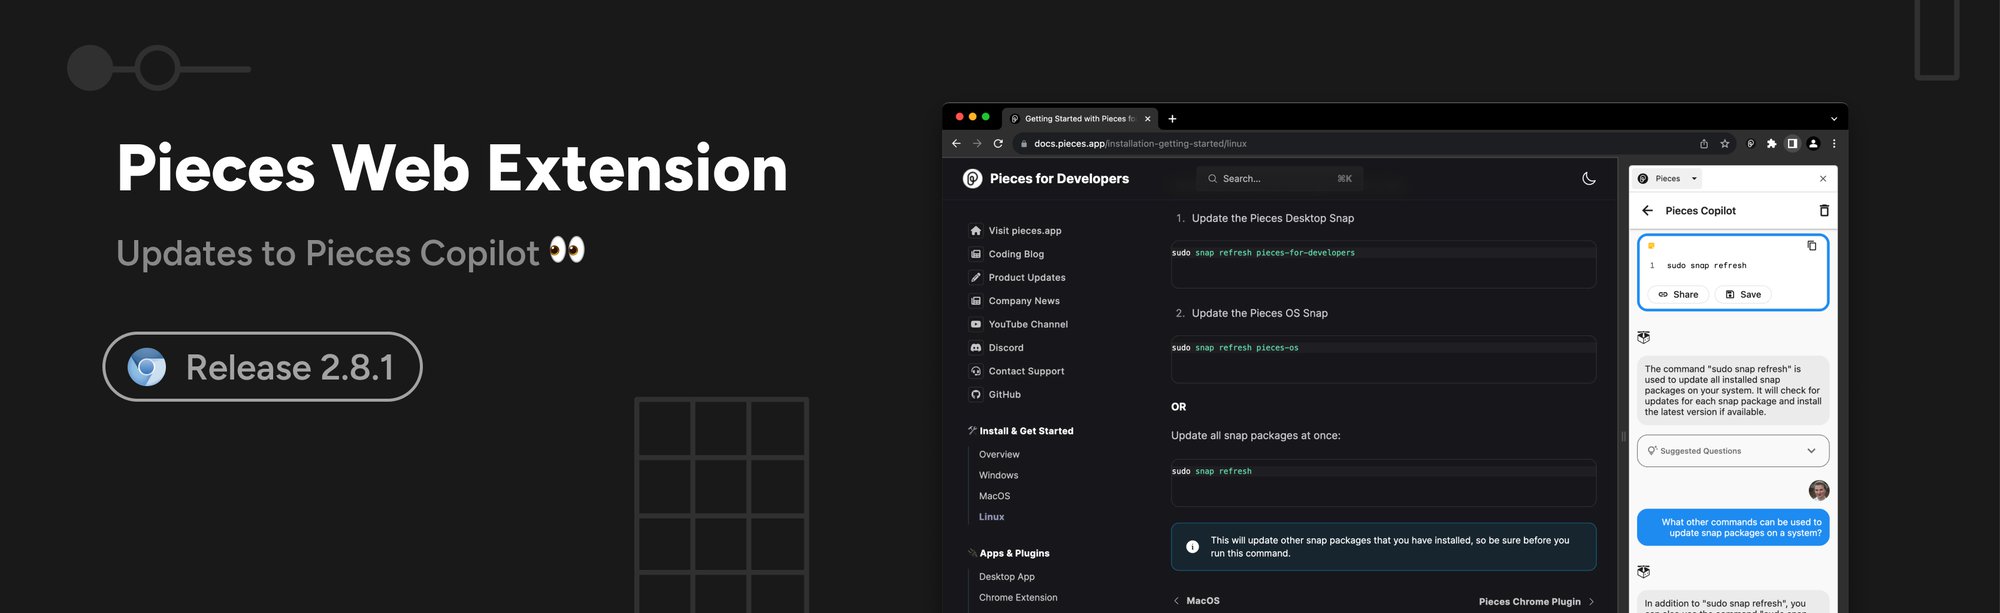Click the browser forward arrow

[977, 144]
